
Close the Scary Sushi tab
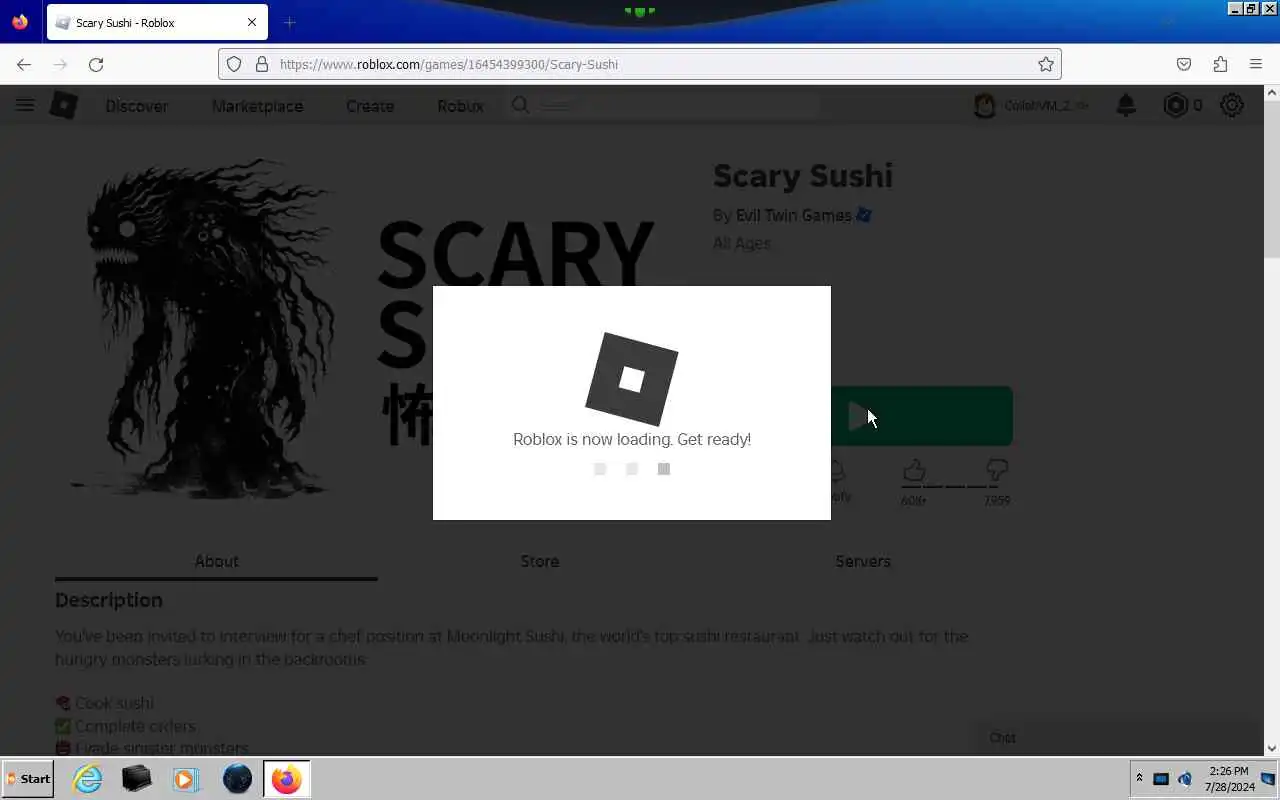(x=252, y=22)
